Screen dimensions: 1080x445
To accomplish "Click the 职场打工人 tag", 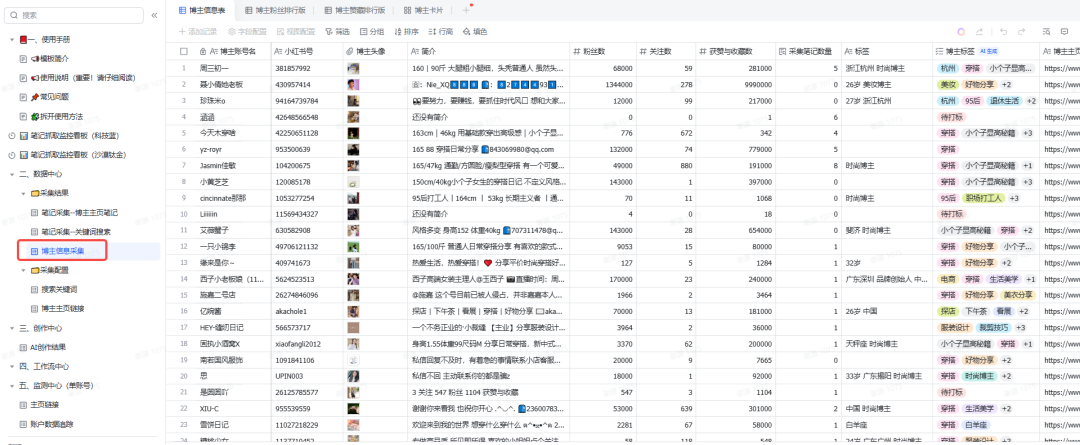I will [x=983, y=198].
